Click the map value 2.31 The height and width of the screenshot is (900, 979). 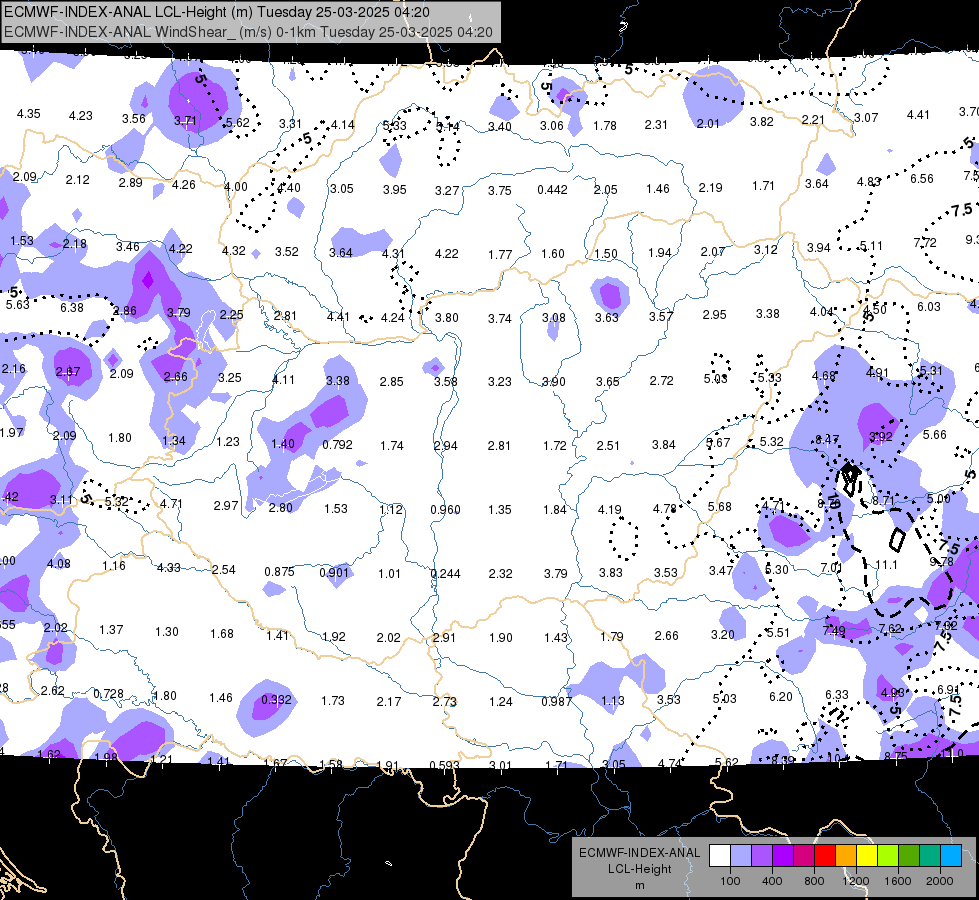pos(656,125)
